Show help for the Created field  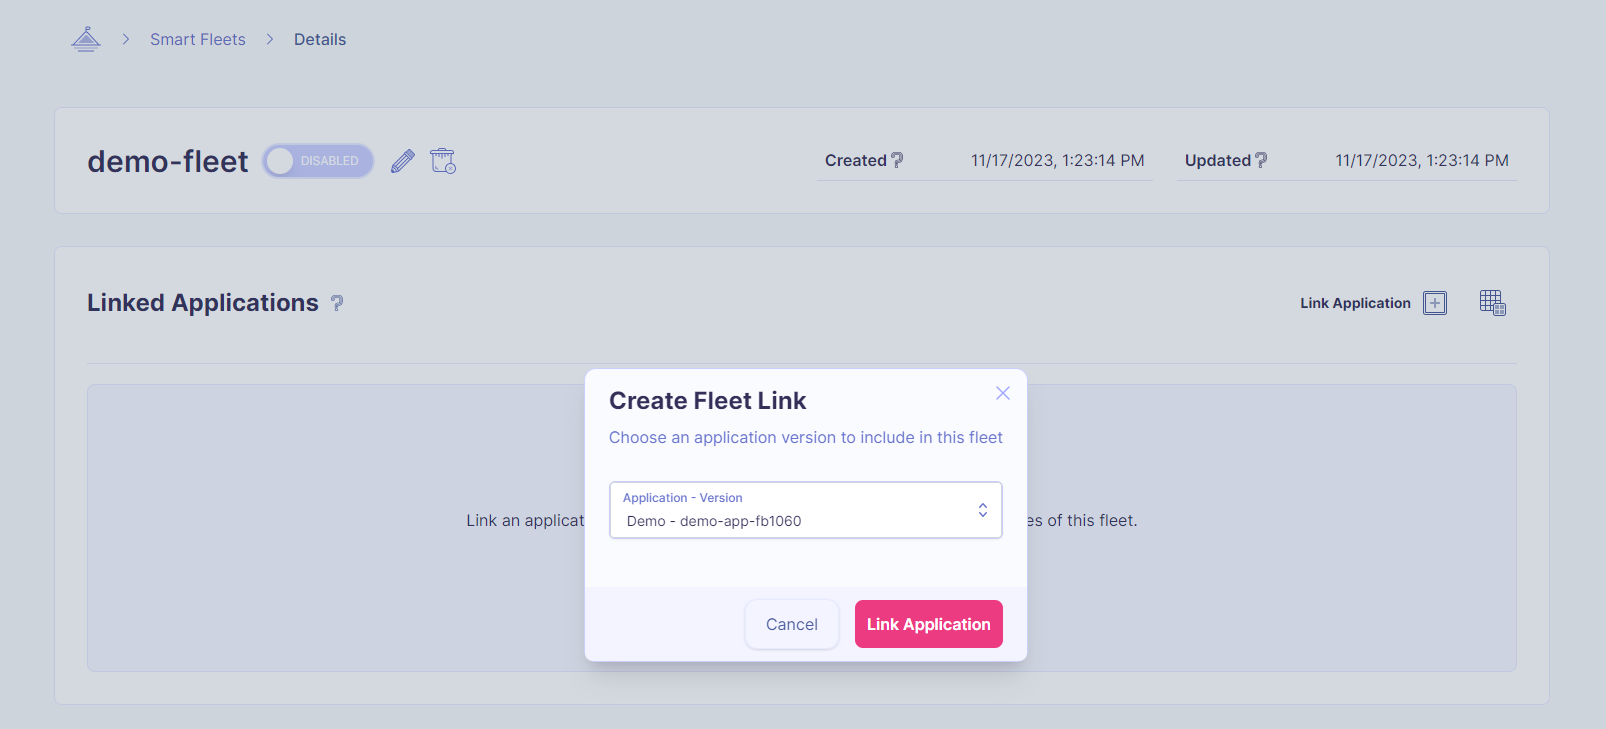pos(897,160)
